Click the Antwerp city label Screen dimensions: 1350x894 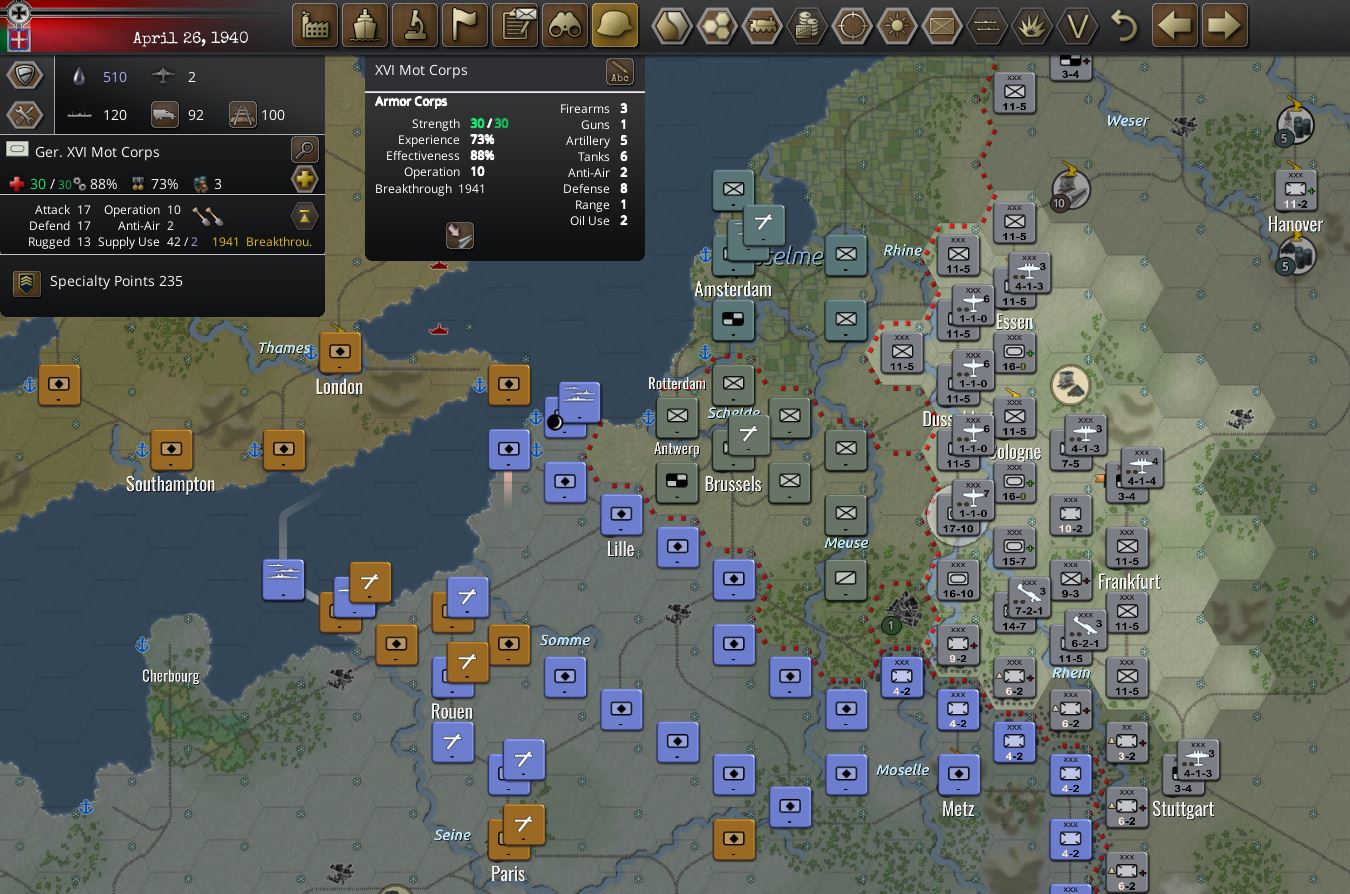[677, 449]
